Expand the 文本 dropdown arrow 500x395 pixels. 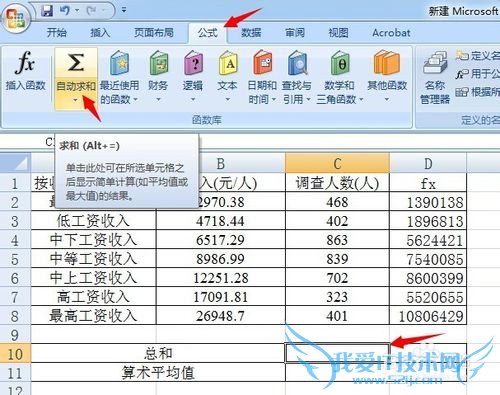pyautogui.click(x=228, y=99)
